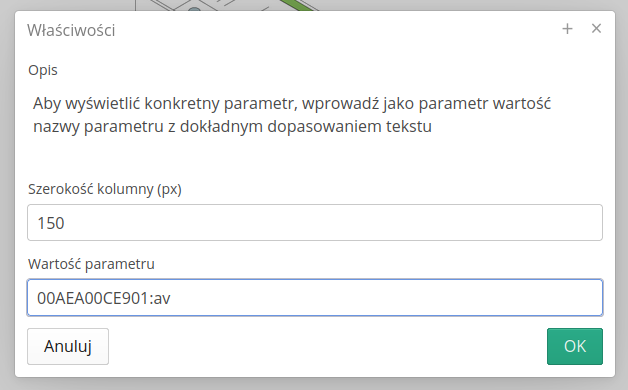
Task: Click the Szerokość kolumny (px) label
Action: pyautogui.click(x=105, y=189)
